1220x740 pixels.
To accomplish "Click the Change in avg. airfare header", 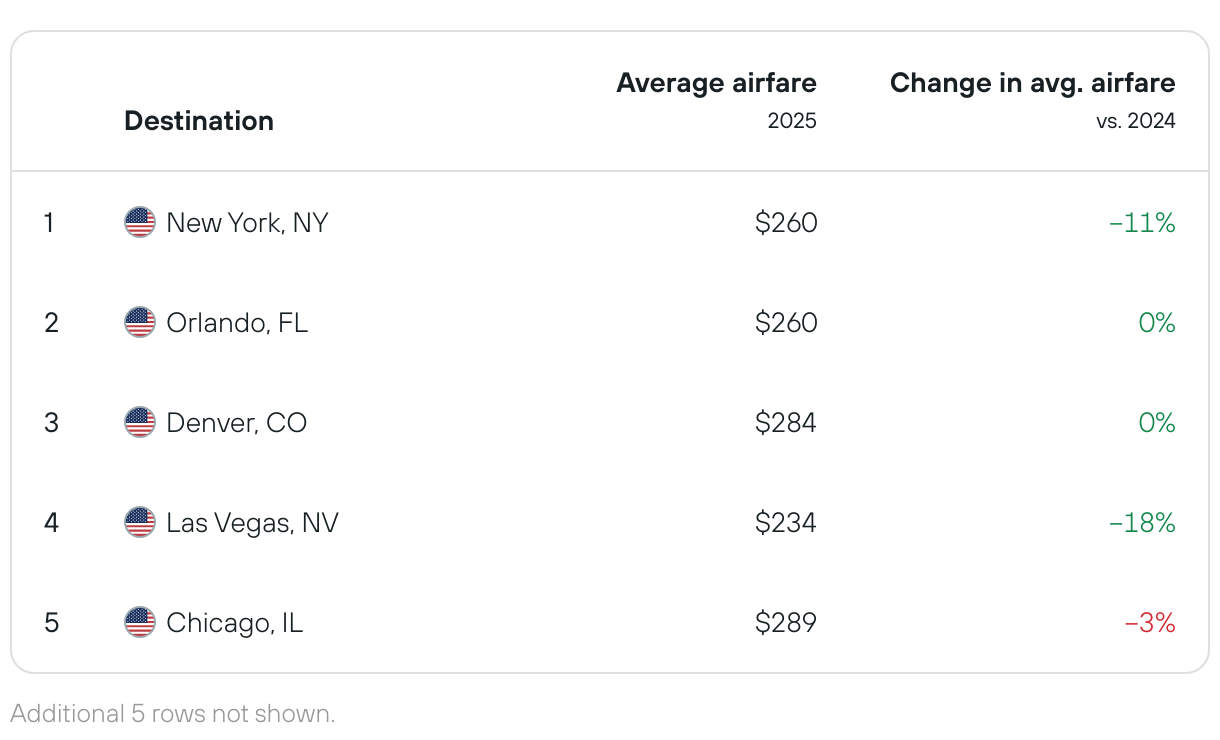I will pyautogui.click(x=1032, y=83).
